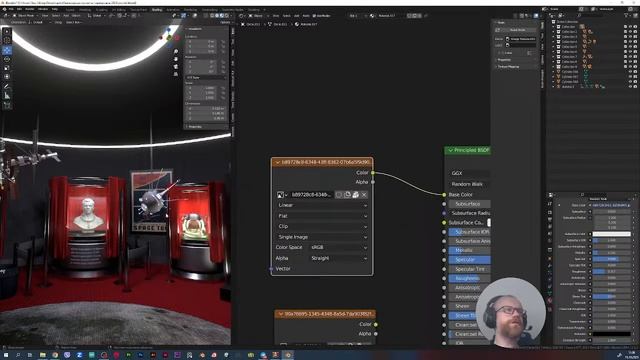This screenshot has width=640, height=360.
Task: Switch viewport to wireframe shading
Action: (x=212, y=16)
